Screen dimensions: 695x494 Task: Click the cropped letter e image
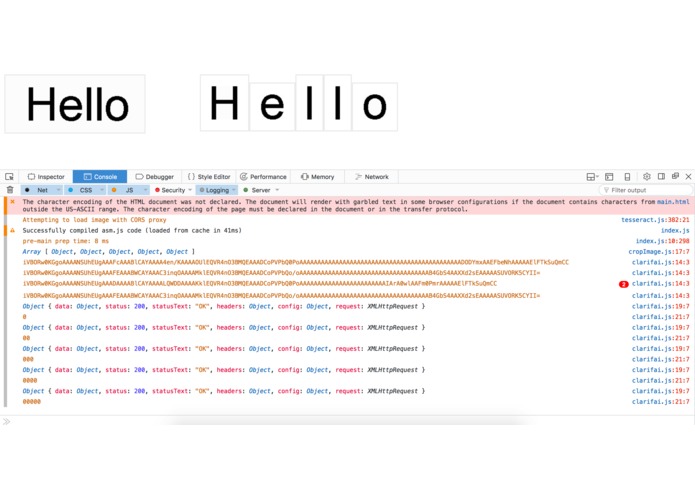[x=273, y=106]
